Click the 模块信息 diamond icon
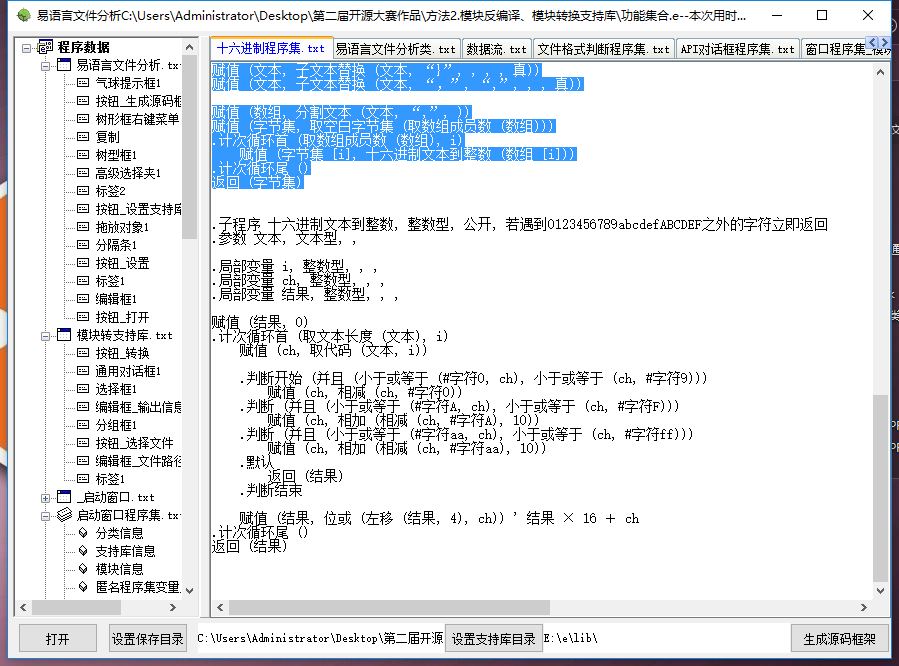The height and width of the screenshot is (666, 899). pos(82,570)
